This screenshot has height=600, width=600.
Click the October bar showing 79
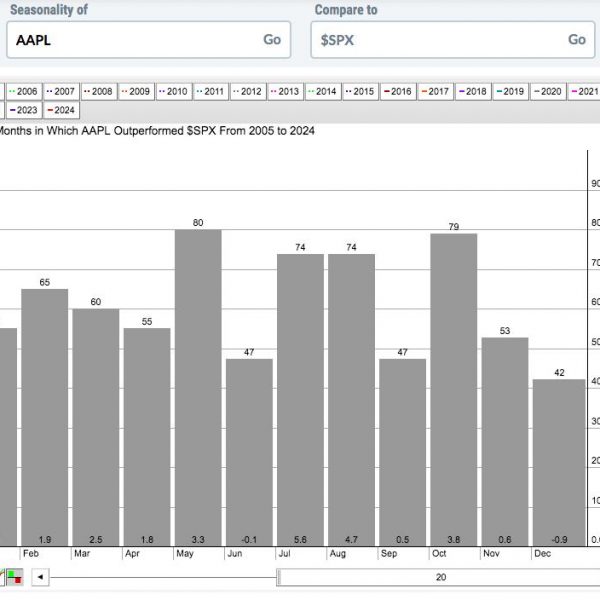454,390
